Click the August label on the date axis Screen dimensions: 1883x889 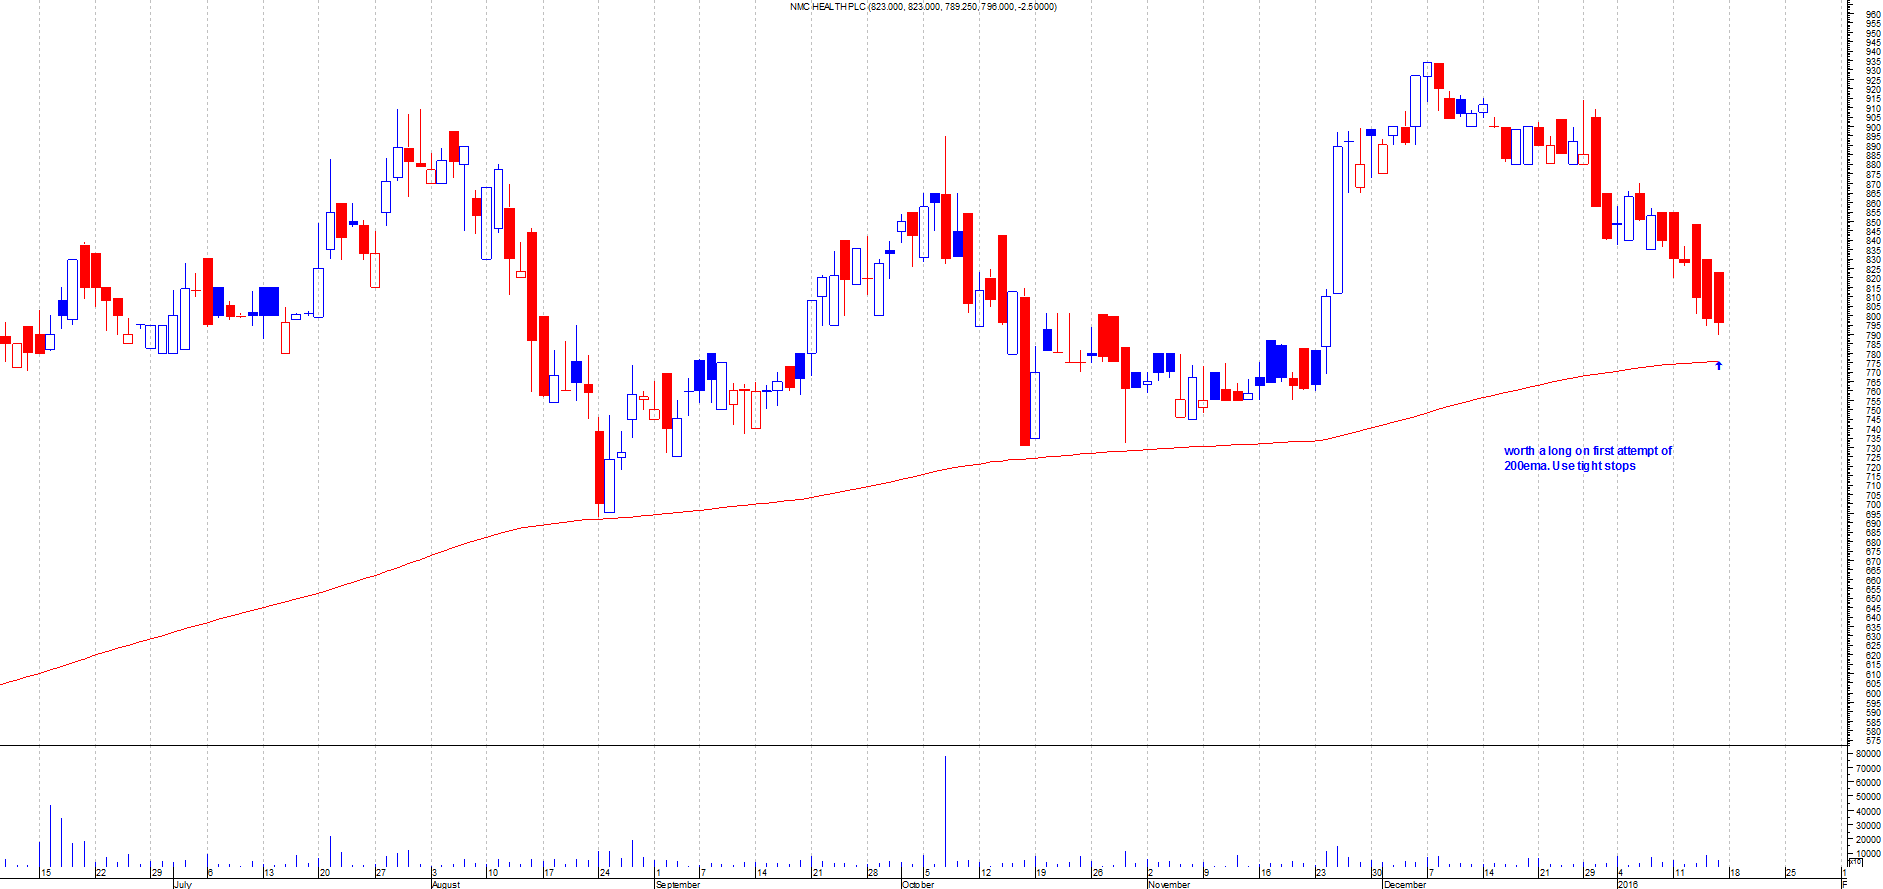click(x=446, y=884)
